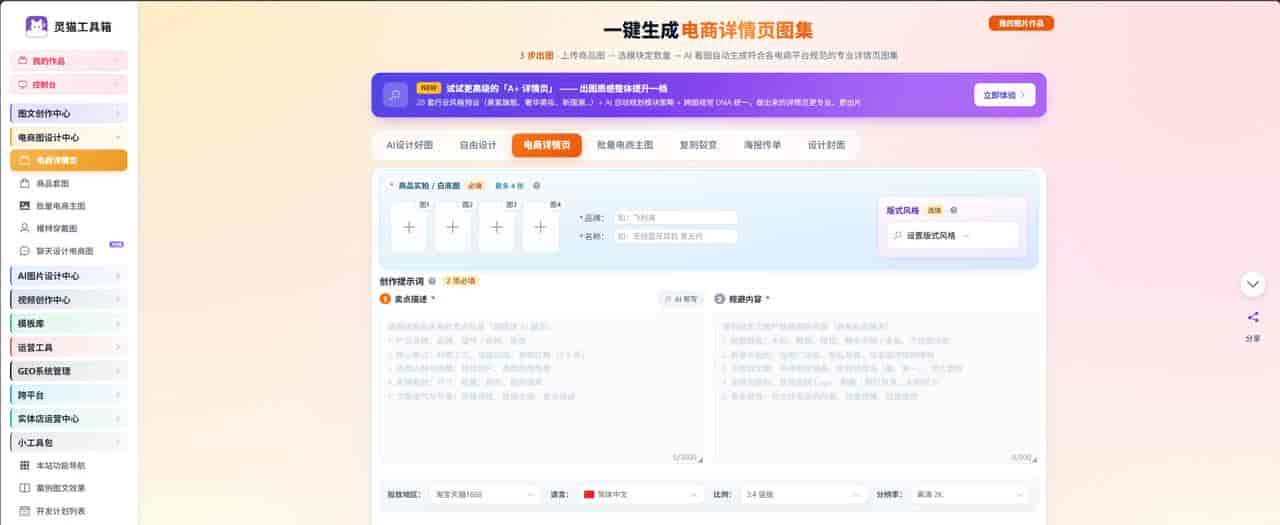Image resolution: width=1280 pixels, height=525 pixels.
Task: Click the AI 帮写 button
Action: pos(681,299)
